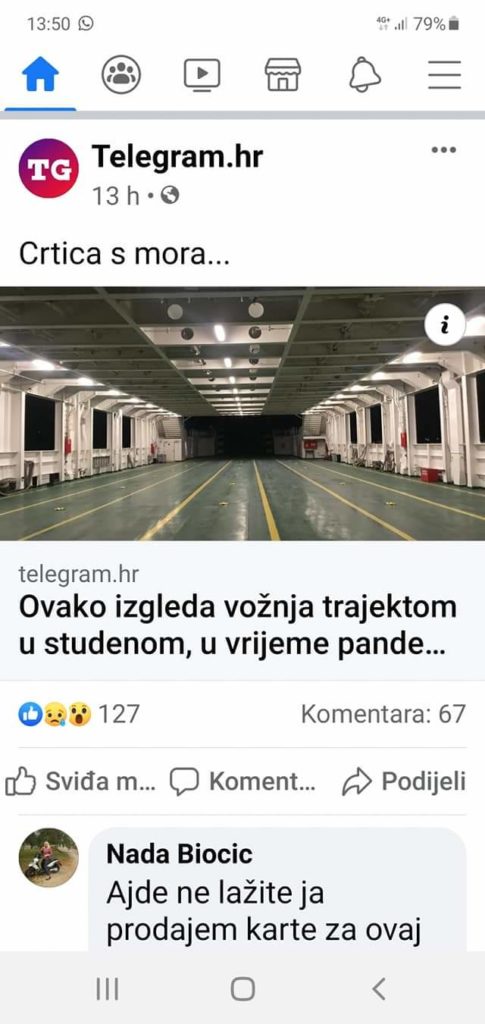Image resolution: width=485 pixels, height=1024 pixels.
Task: Tap the Komentiraj comment button
Action: (x=242, y=782)
